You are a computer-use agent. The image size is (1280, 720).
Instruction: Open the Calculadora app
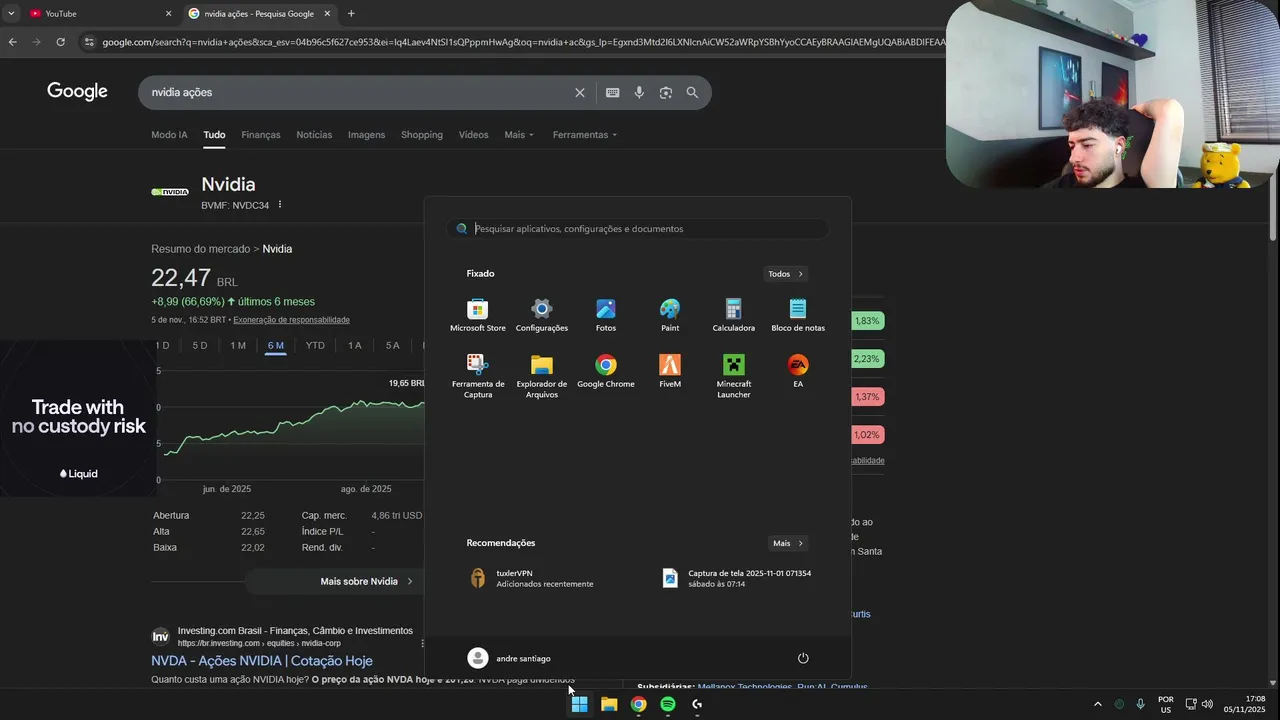point(733,315)
